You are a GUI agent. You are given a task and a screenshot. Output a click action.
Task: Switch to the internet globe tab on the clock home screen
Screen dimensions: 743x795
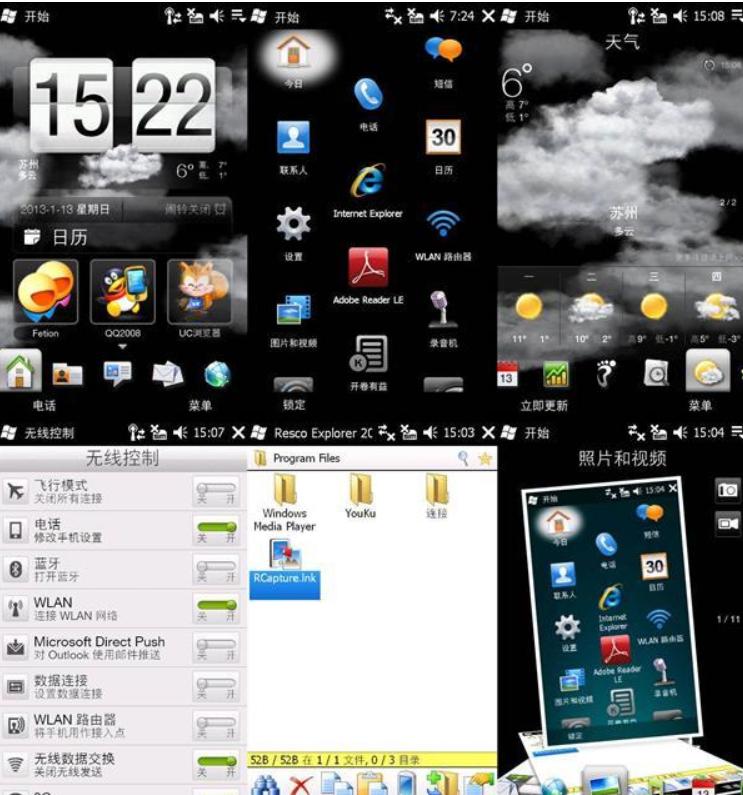pos(218,374)
